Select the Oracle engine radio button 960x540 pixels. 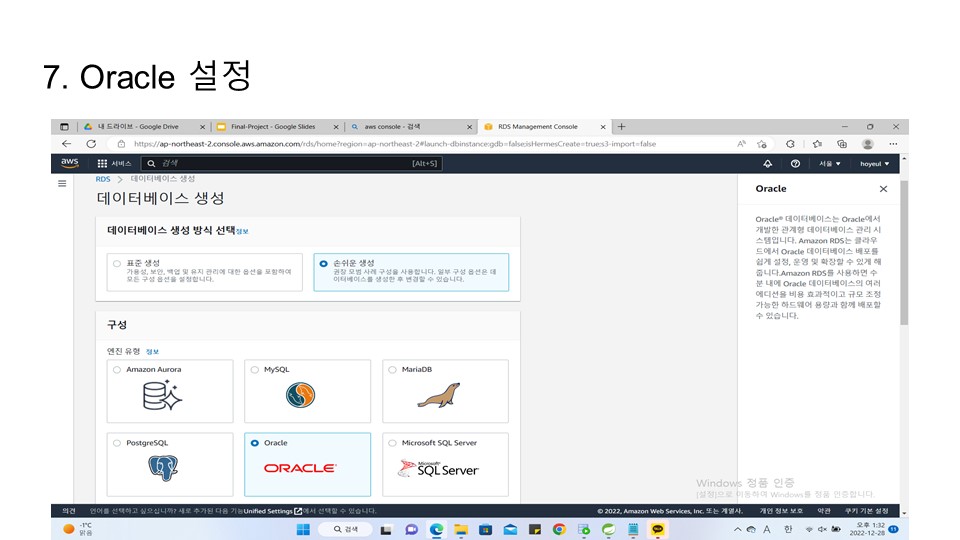(x=255, y=443)
